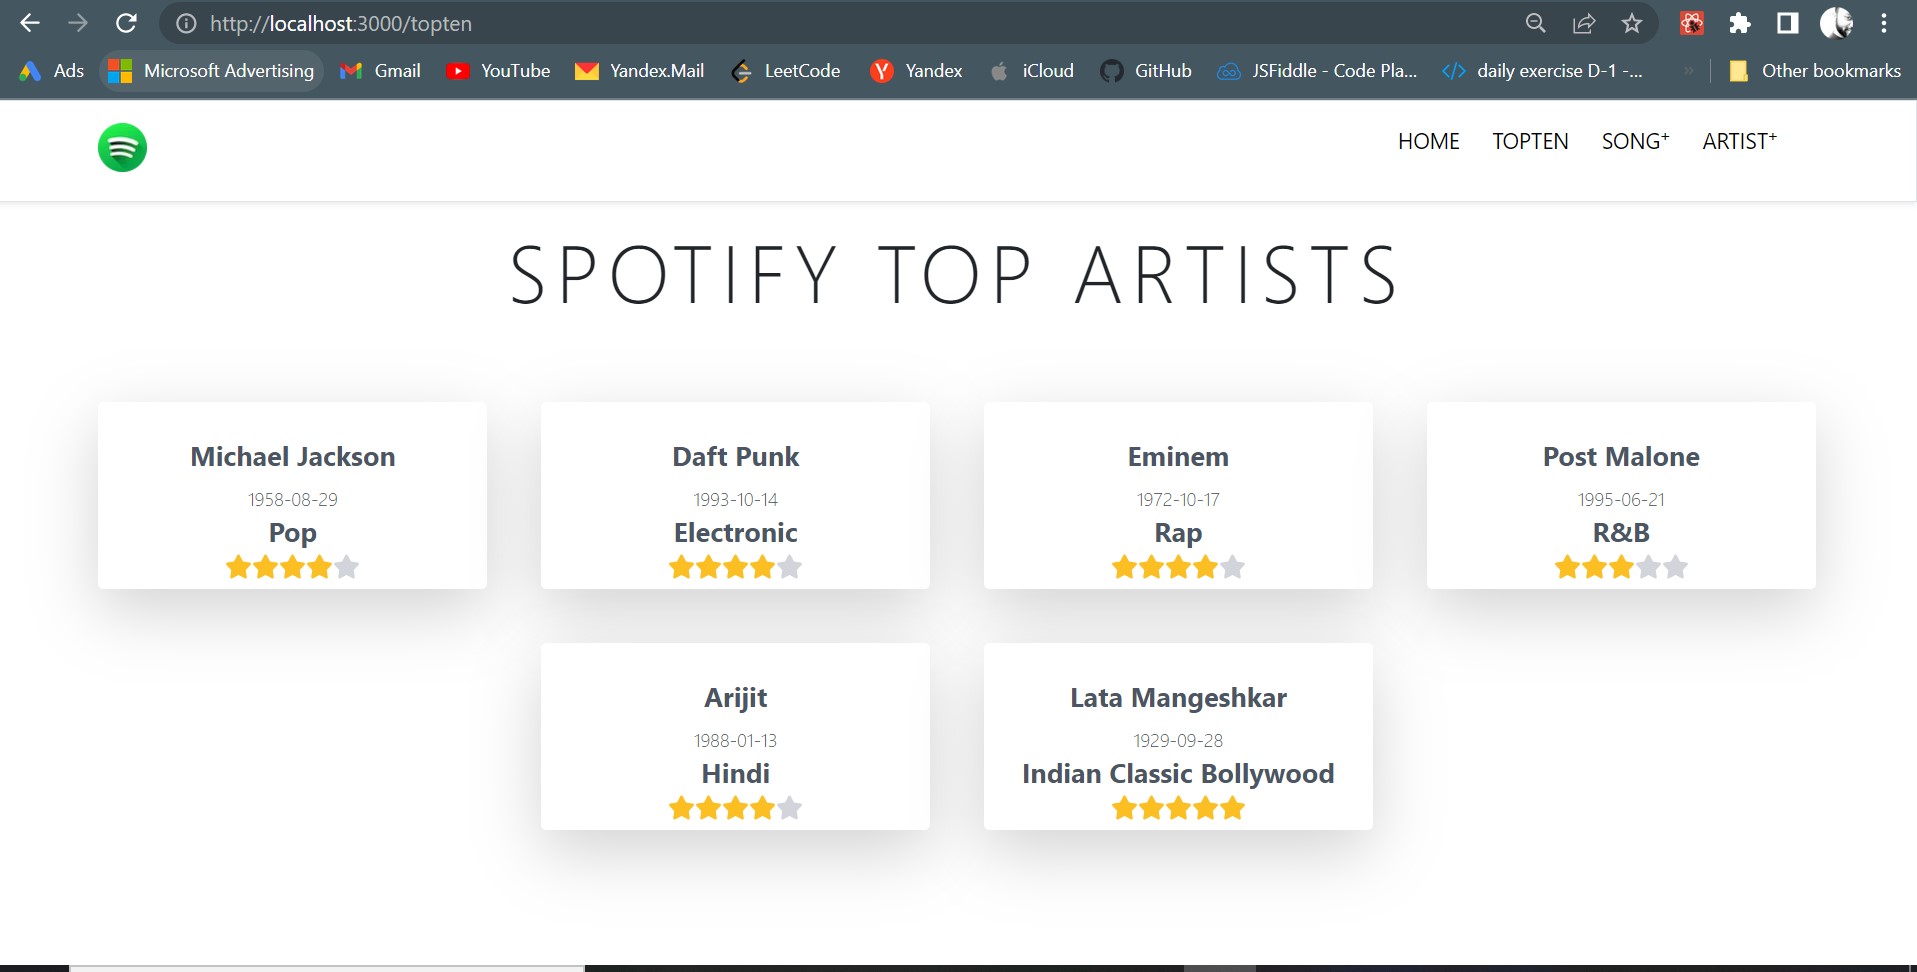Toggle the bookmark star for this page
The width and height of the screenshot is (1917, 972).
(1631, 23)
